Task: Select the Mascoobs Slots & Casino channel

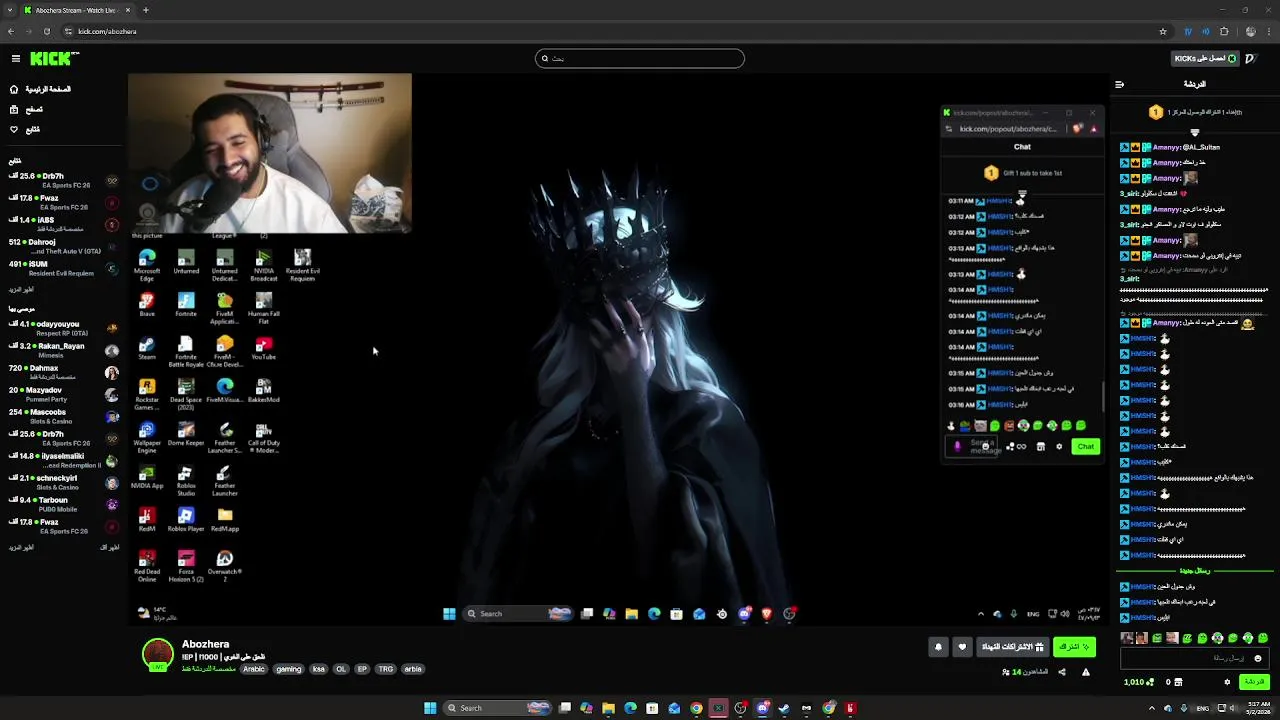Action: [64, 416]
